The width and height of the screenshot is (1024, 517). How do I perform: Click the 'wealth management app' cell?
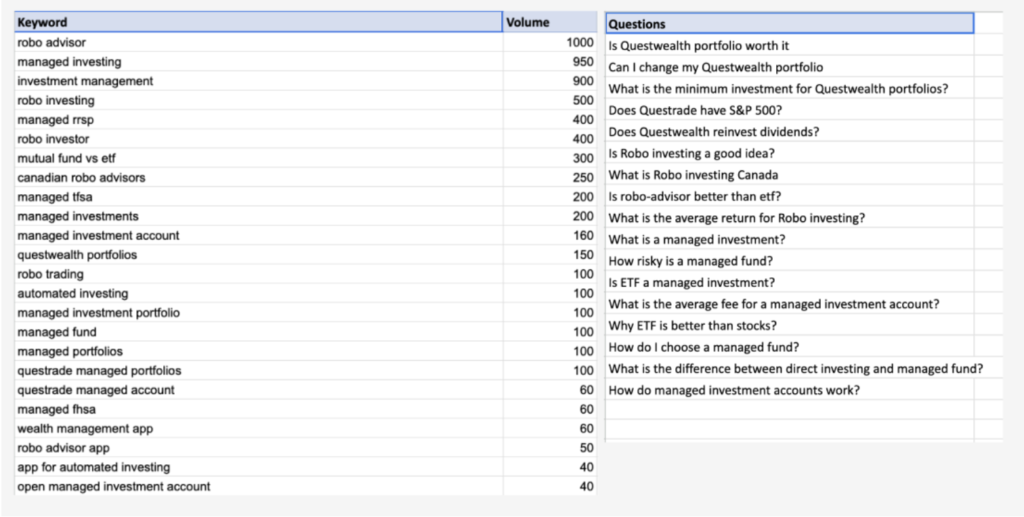[x=259, y=428]
